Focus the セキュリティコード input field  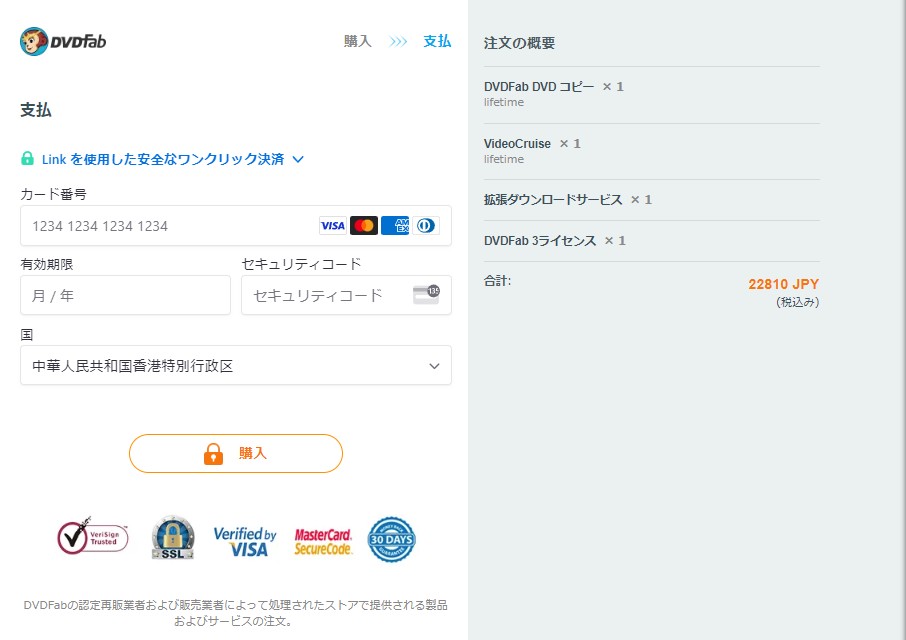(346, 295)
